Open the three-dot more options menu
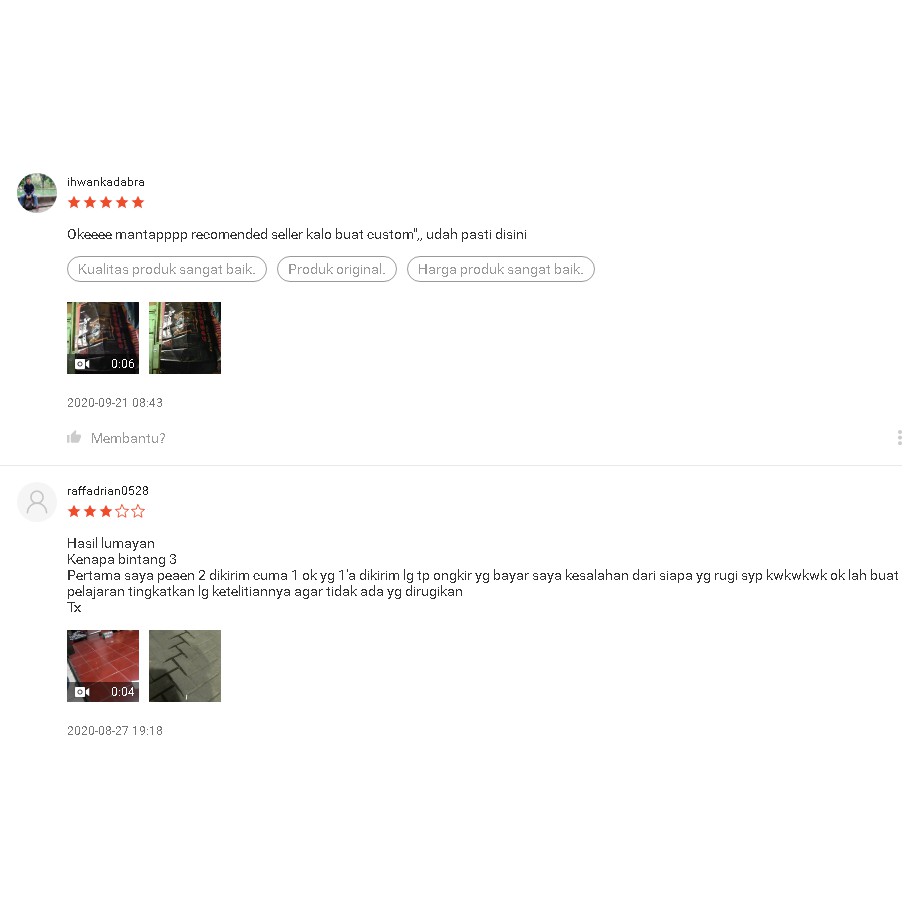This screenshot has width=915, height=915. point(899,438)
